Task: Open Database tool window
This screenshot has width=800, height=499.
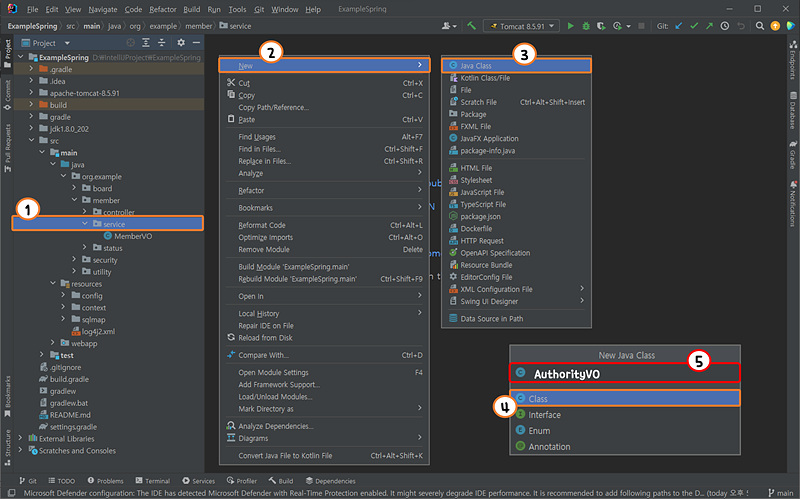Action: coord(793,111)
